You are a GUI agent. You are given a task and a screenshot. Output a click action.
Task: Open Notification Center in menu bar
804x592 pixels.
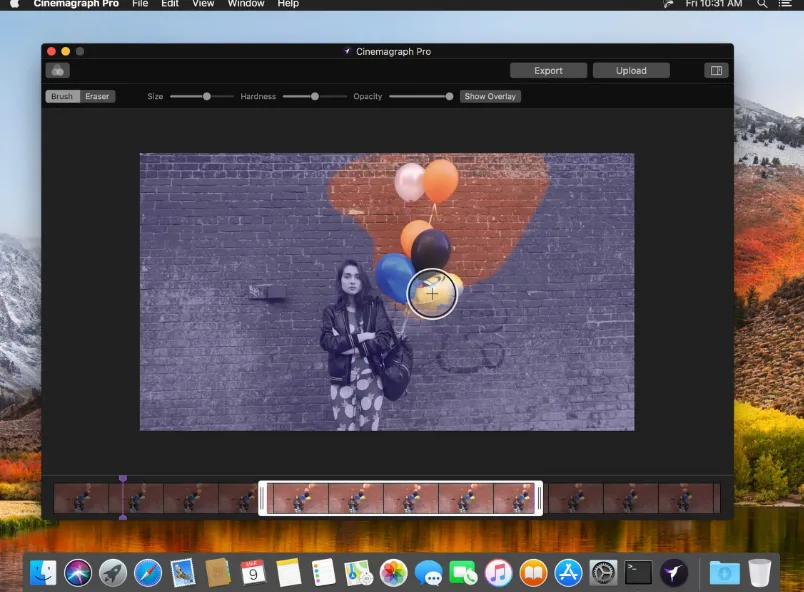[785, 4]
